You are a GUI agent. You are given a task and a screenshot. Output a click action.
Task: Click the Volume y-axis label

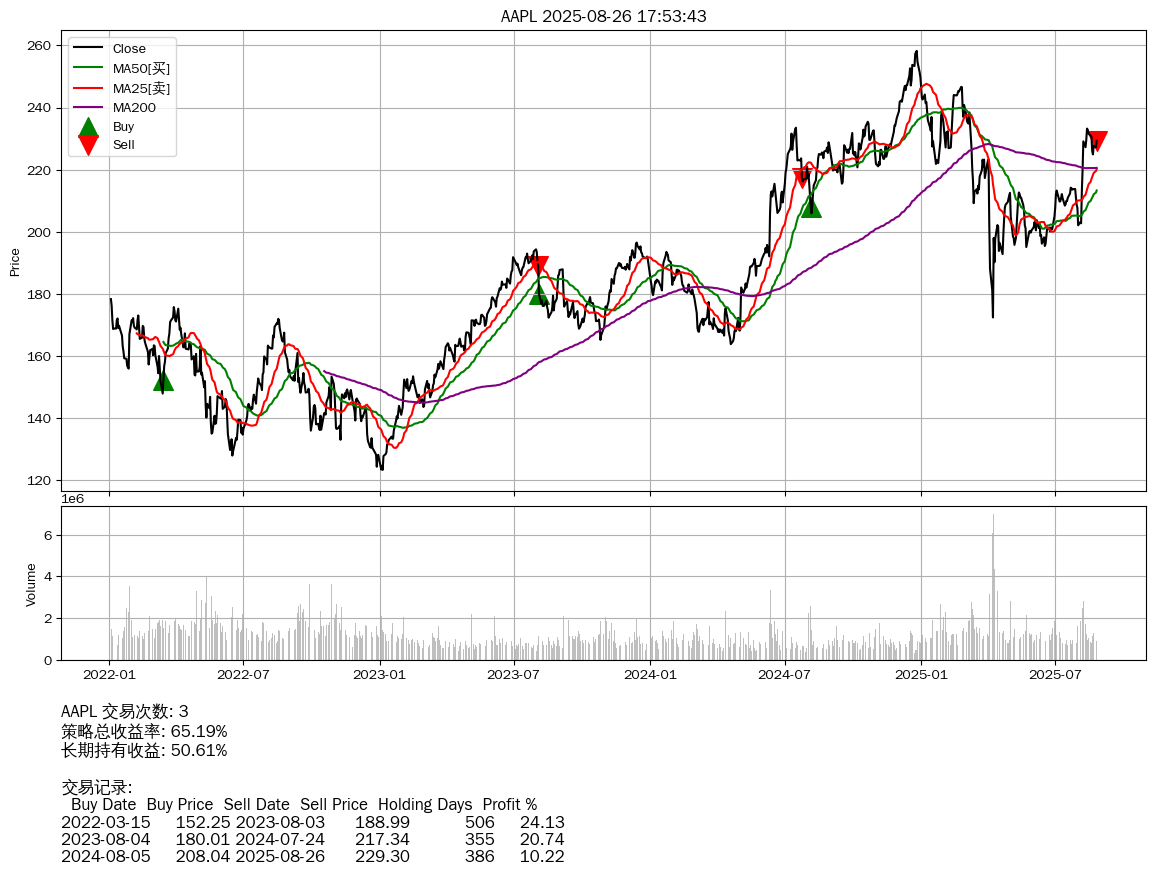pyautogui.click(x=30, y=584)
